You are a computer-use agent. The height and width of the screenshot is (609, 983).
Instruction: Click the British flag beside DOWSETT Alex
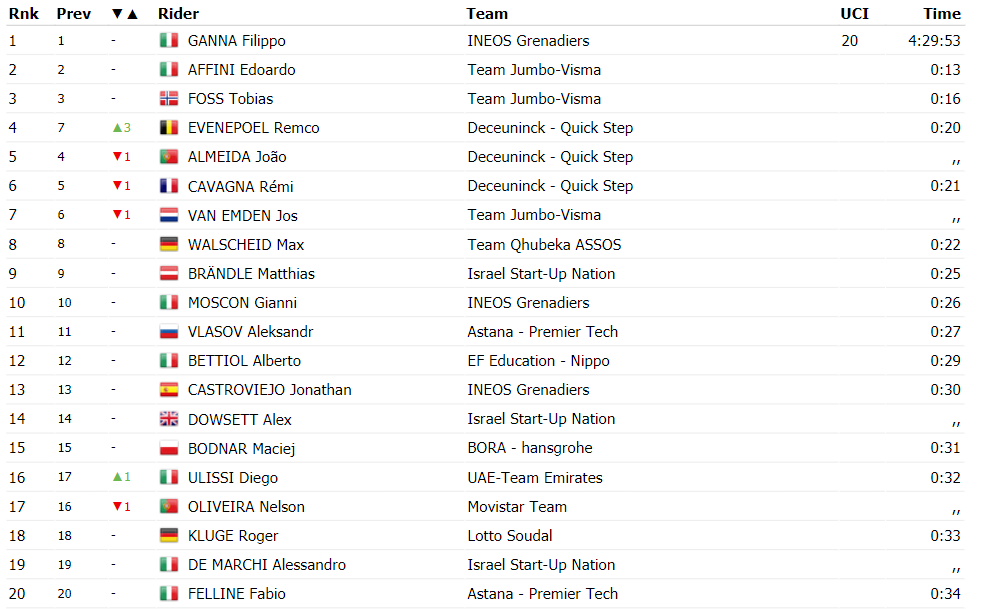point(169,419)
